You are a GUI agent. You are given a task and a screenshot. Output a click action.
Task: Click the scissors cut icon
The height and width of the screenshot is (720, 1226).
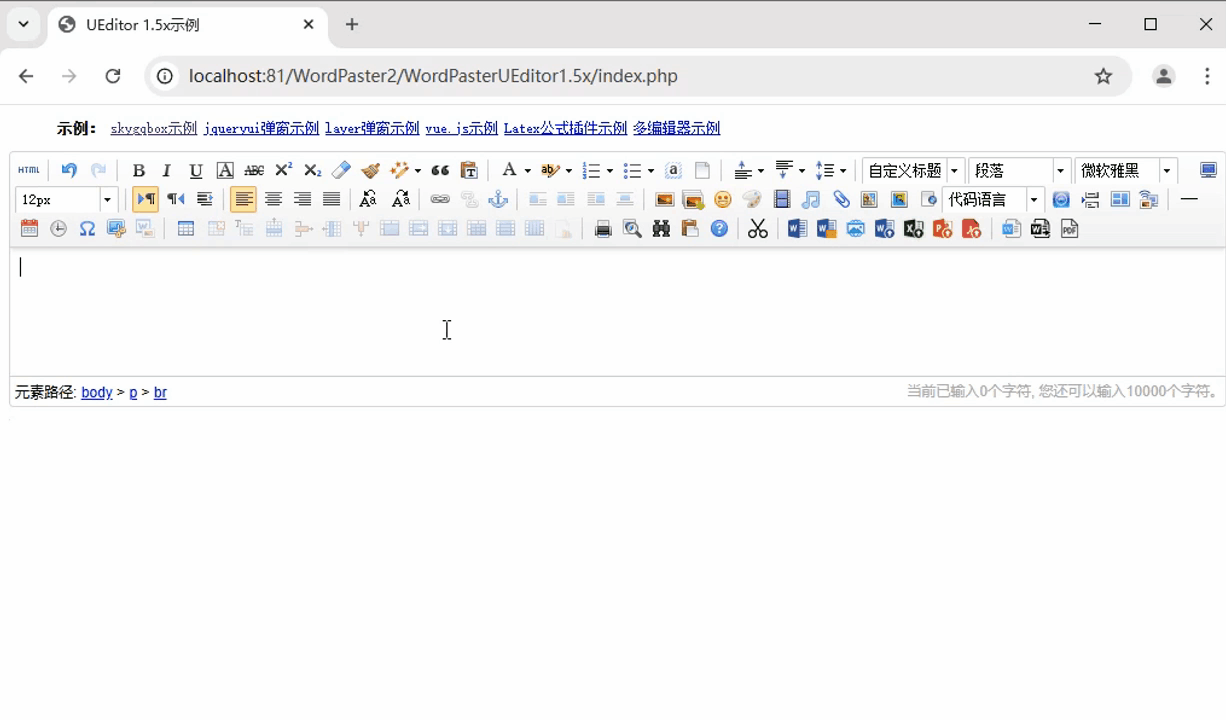coord(758,229)
